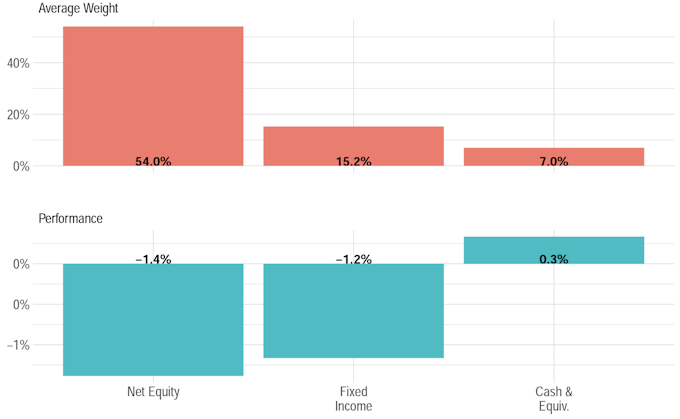Click the Fixed Income x-axis label
680x419 pixels.
tap(353, 399)
